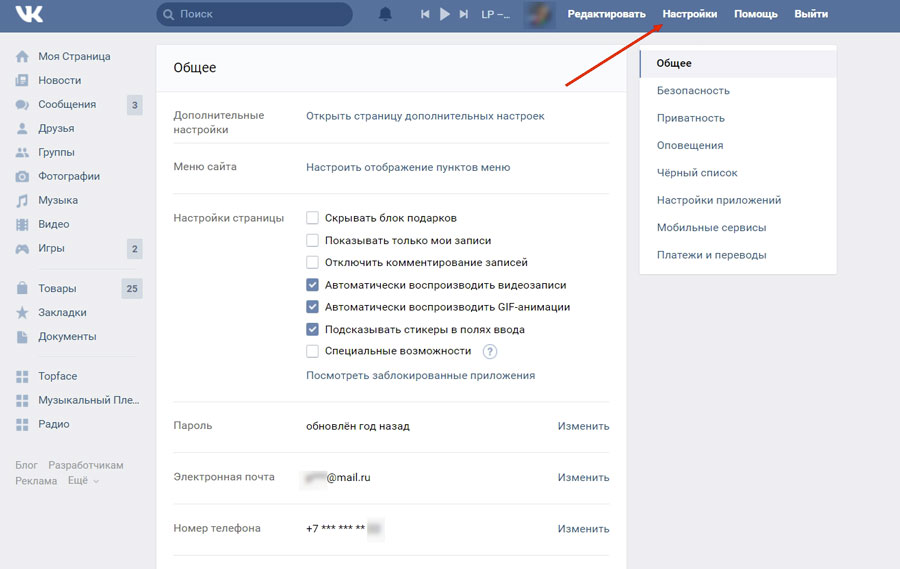
Task: Click help question mark near Специальные возможности
Action: click(490, 351)
